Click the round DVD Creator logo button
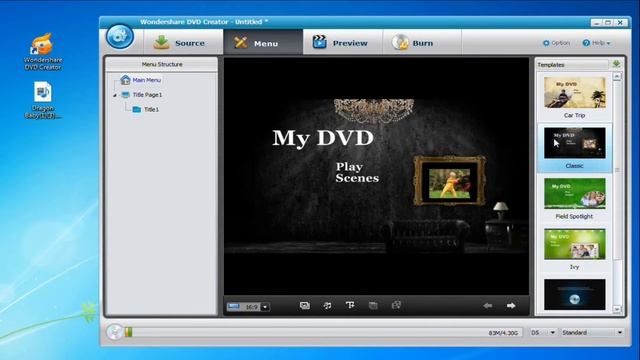 click(120, 36)
